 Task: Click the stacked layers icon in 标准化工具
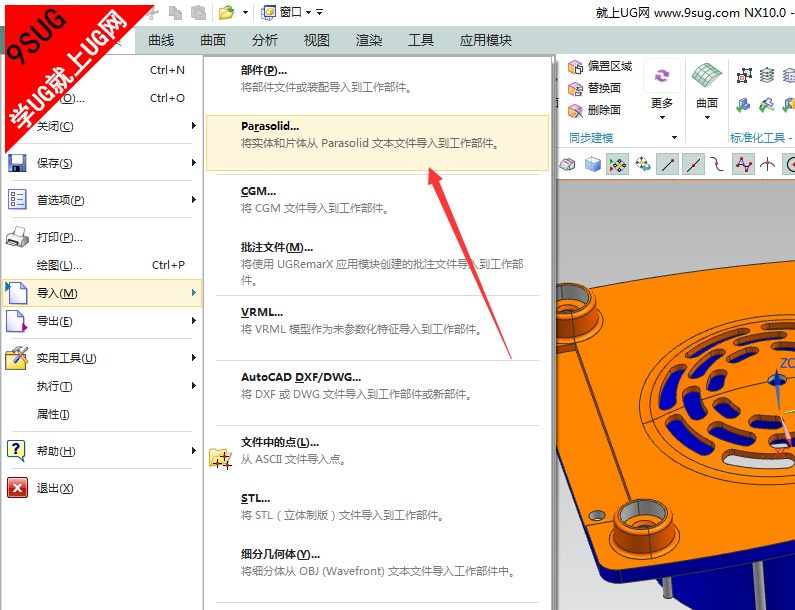767,76
